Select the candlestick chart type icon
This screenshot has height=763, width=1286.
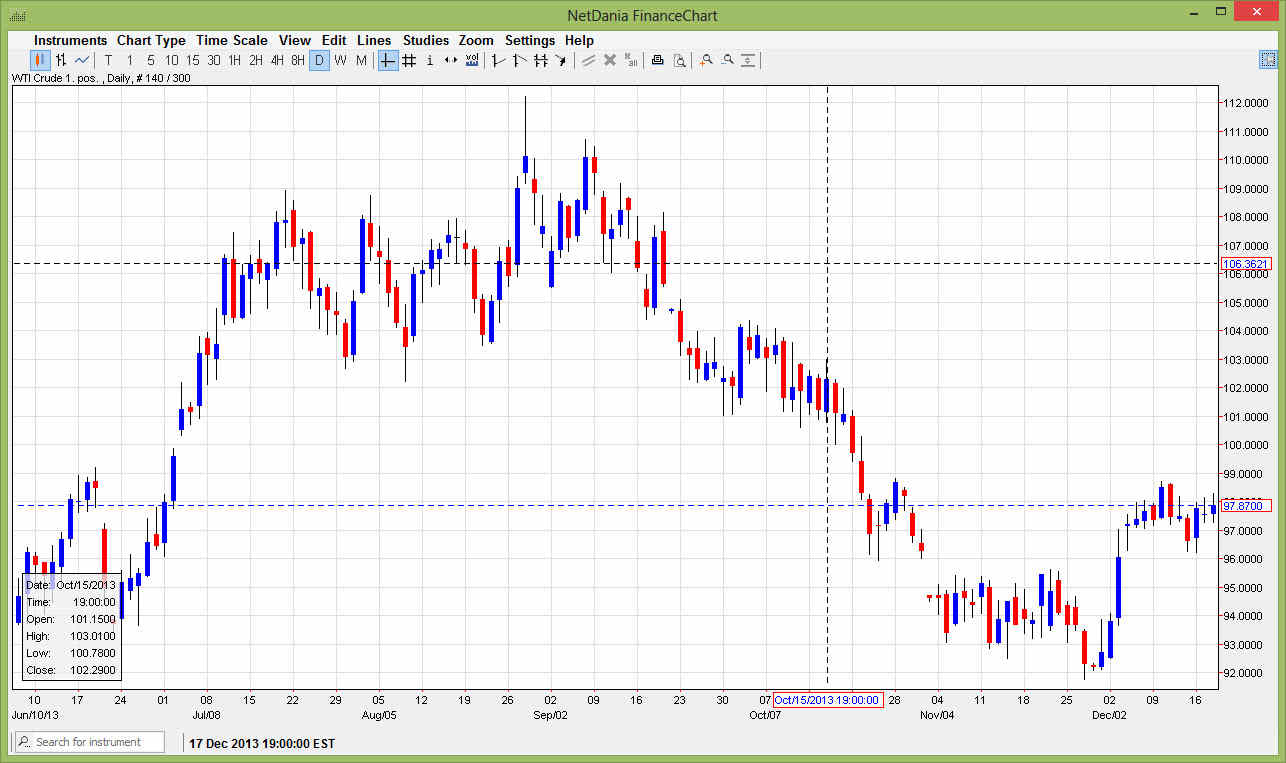coord(38,60)
